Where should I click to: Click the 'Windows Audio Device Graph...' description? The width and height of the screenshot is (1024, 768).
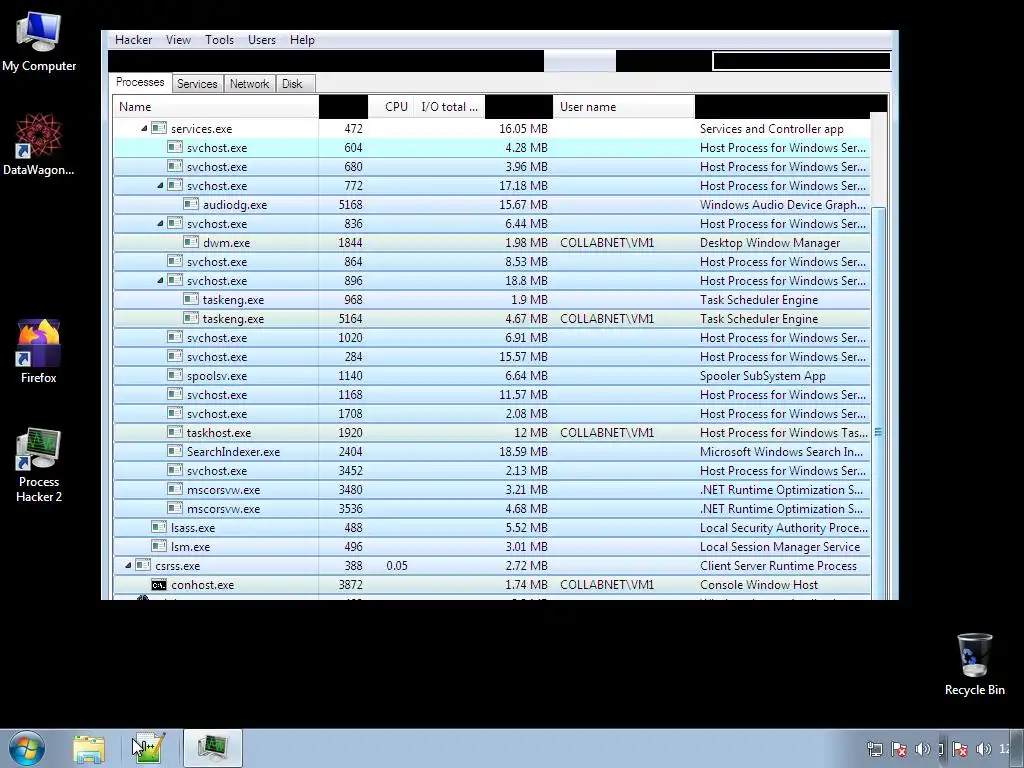click(x=783, y=205)
